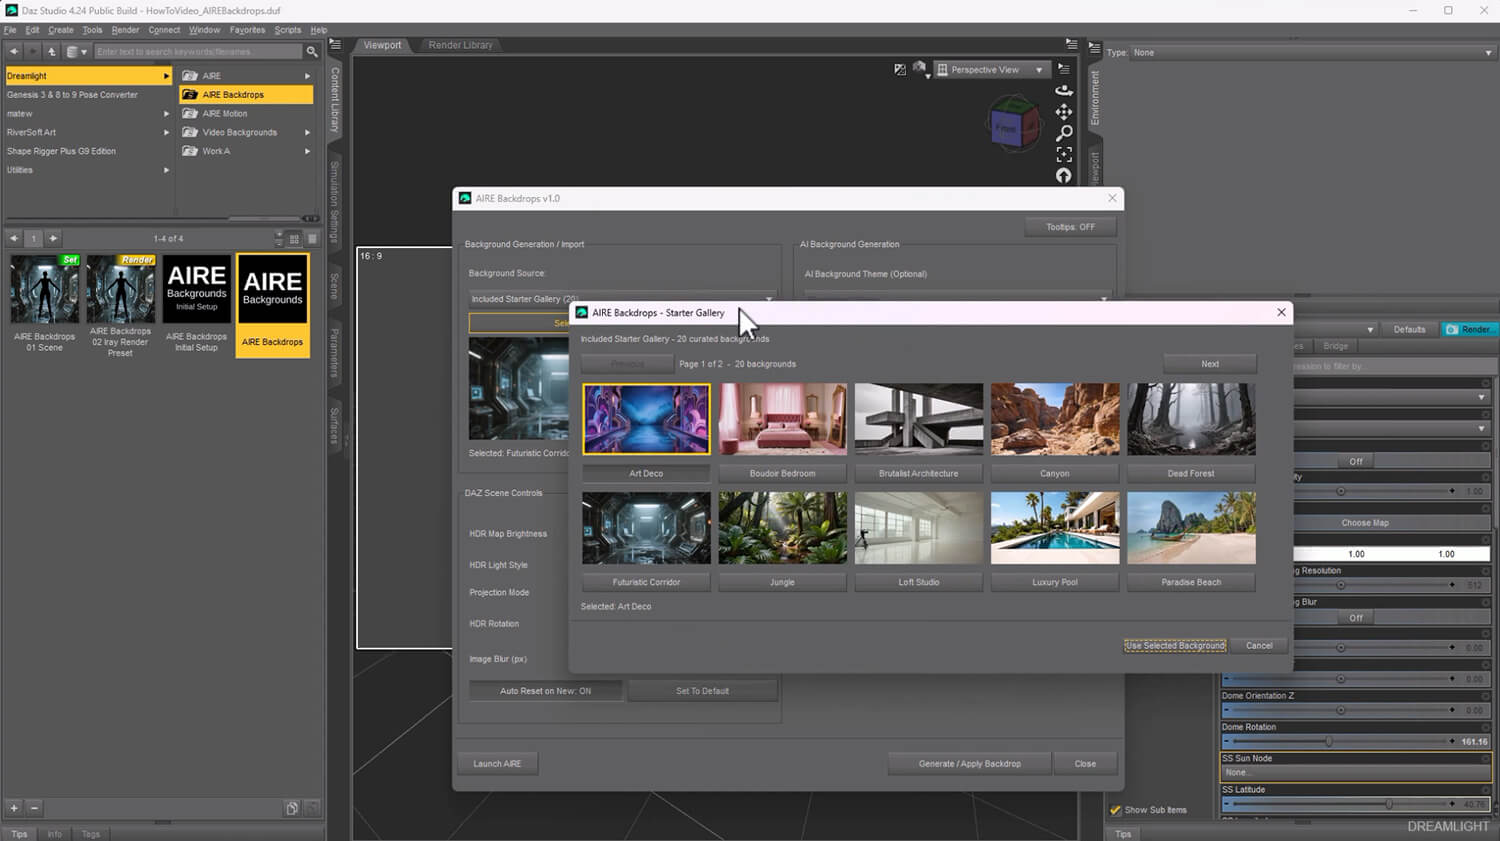This screenshot has height=841, width=1500.
Task: Open the content database dropdown icon
Action: click(x=77, y=51)
